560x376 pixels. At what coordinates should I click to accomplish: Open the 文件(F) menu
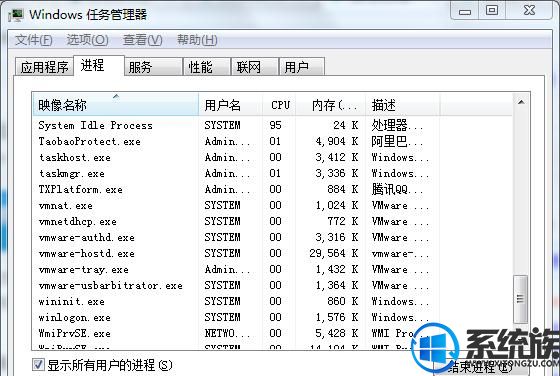click(x=34, y=40)
